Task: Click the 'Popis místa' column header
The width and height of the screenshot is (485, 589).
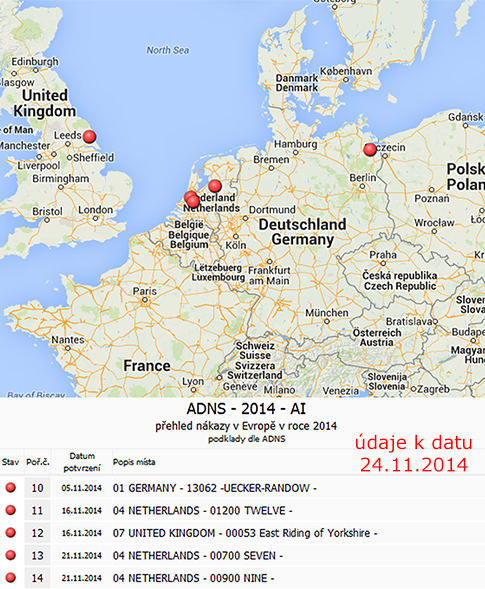Action: tap(134, 462)
